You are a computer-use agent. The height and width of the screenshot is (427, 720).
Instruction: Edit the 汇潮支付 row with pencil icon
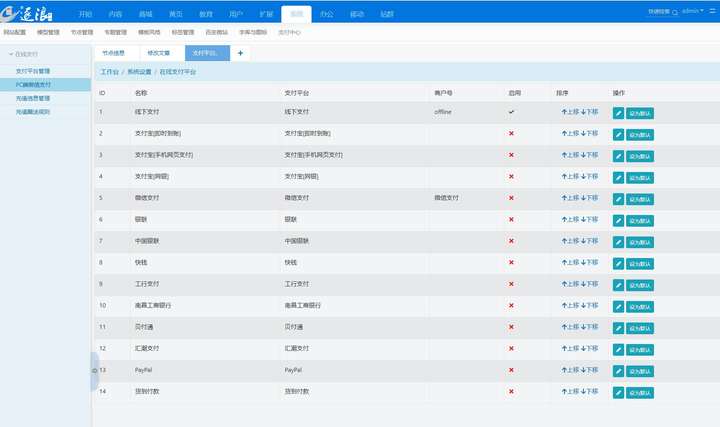click(x=618, y=349)
